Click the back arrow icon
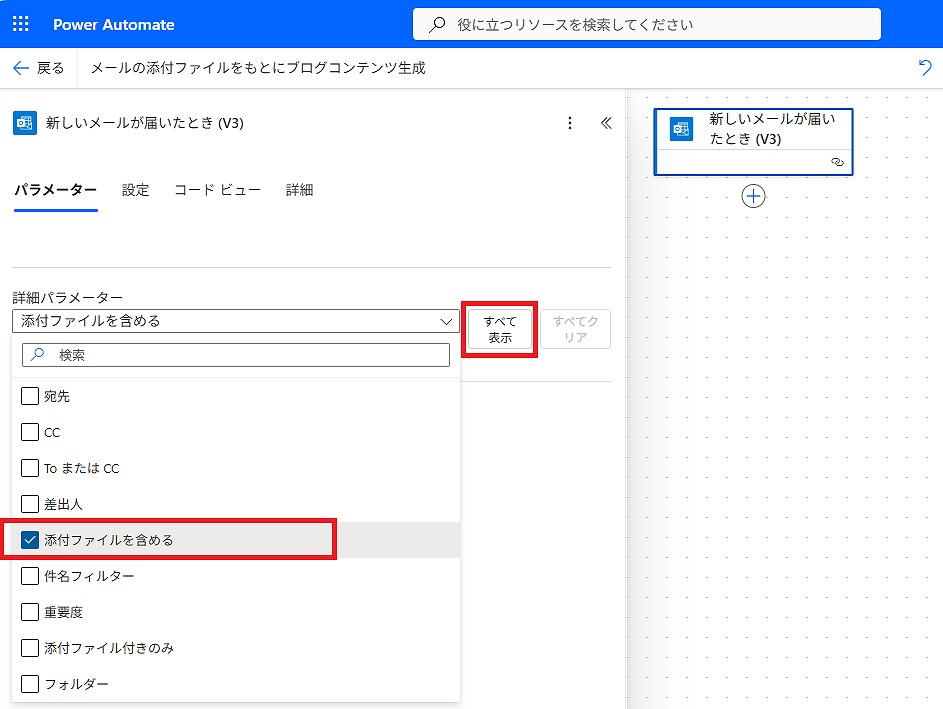Image resolution: width=943 pixels, height=709 pixels. click(21, 68)
